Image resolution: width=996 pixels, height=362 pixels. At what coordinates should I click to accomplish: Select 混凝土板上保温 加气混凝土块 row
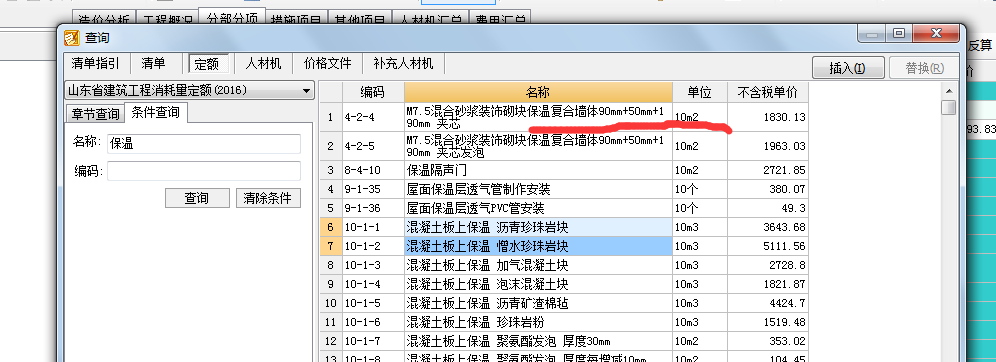click(x=538, y=265)
